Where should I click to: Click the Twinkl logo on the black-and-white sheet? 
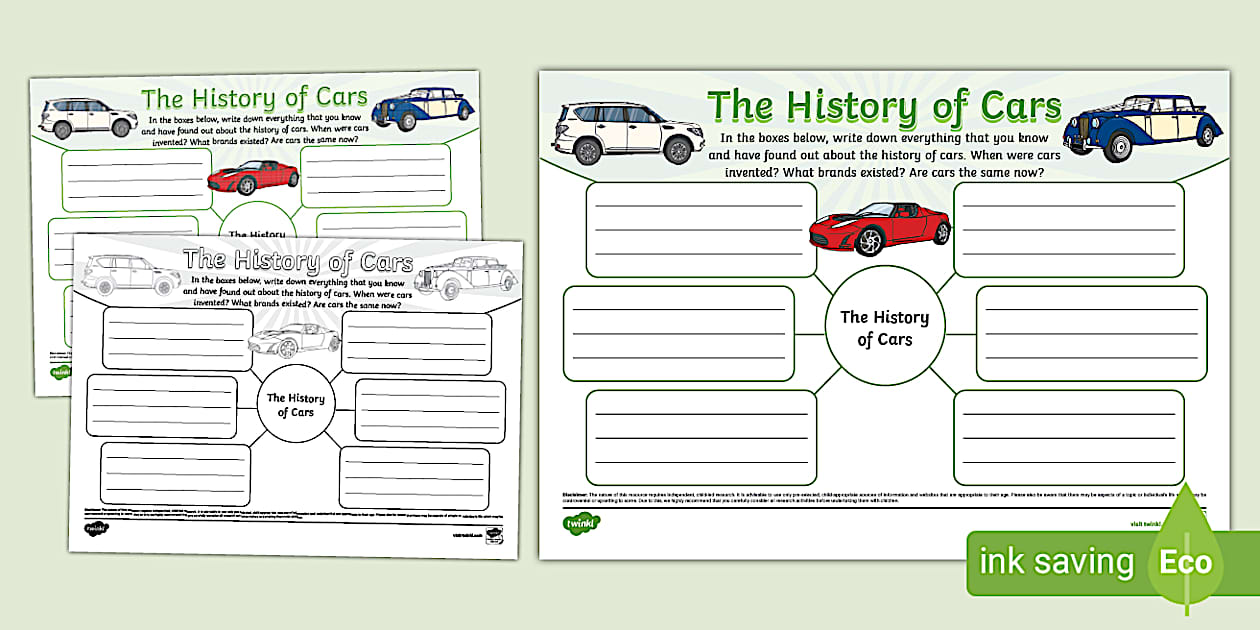pyautogui.click(x=95, y=527)
